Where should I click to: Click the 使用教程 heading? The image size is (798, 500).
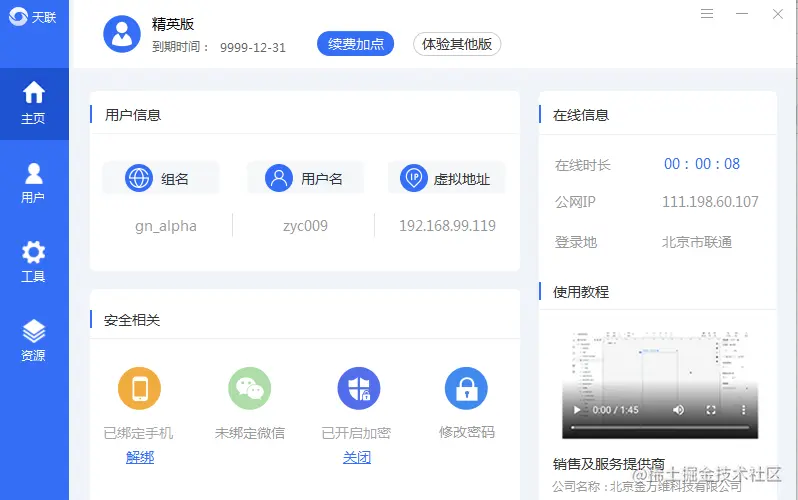pos(581,292)
